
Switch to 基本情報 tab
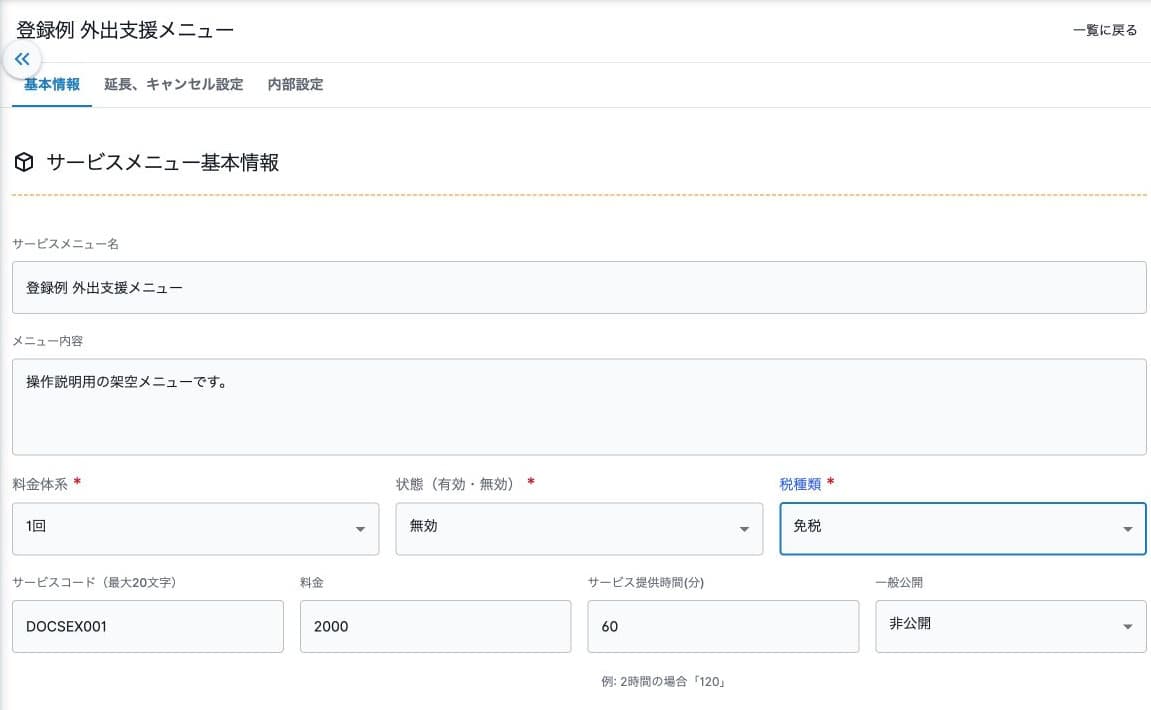pos(51,84)
